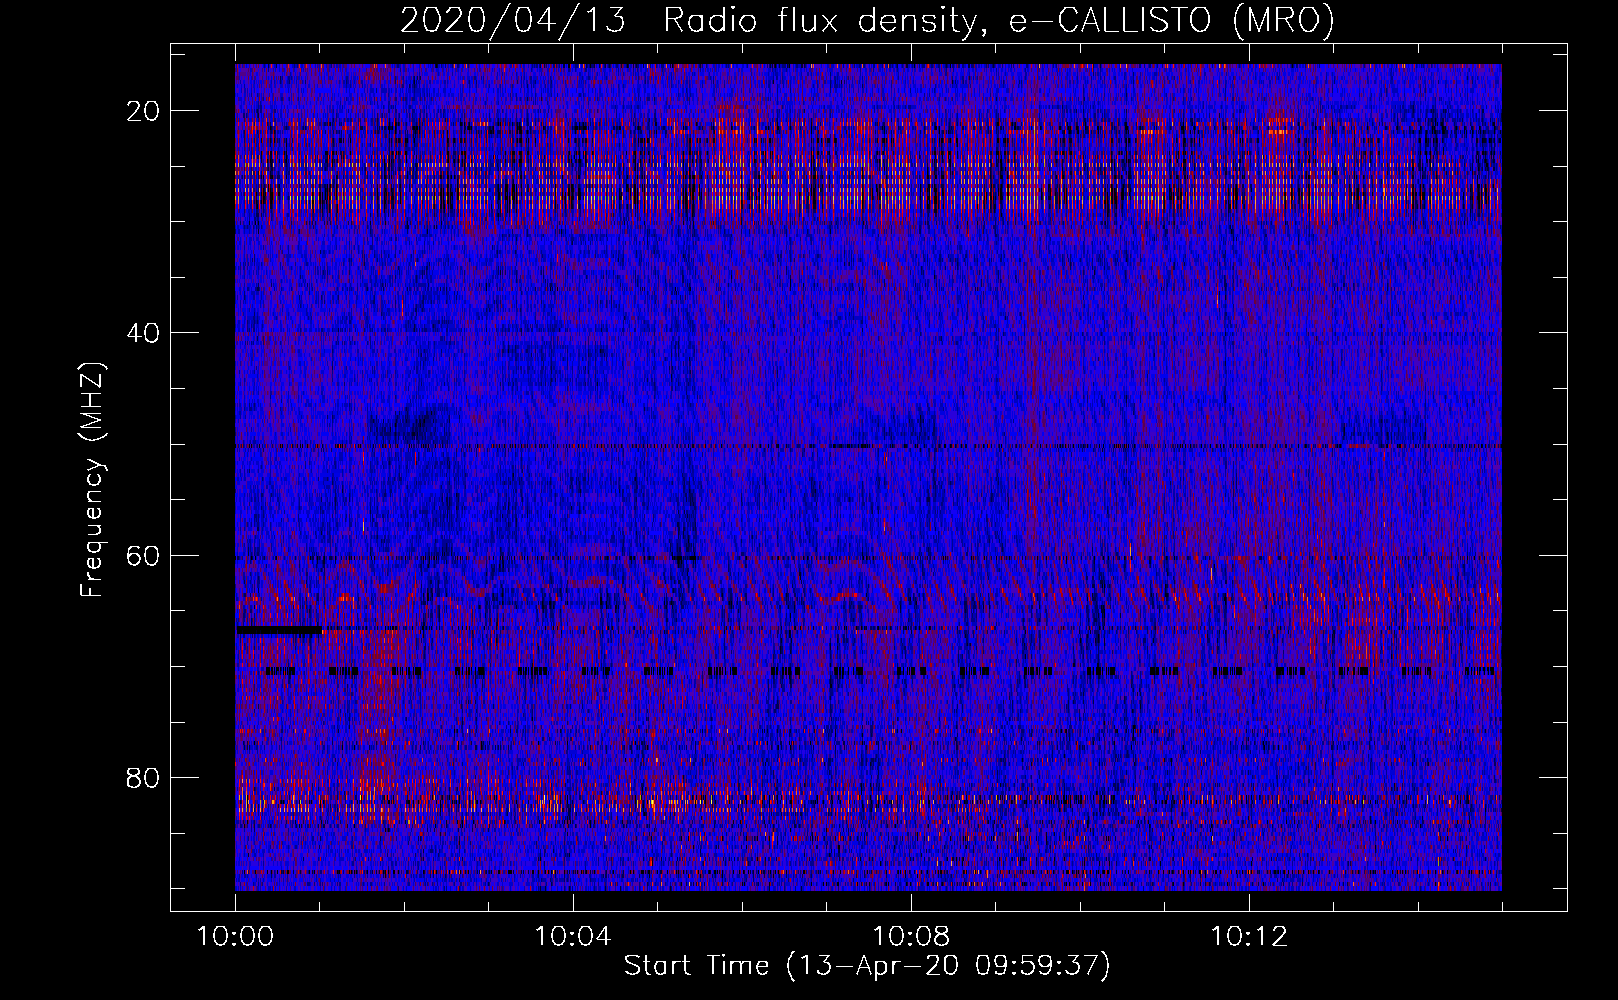Screen dimensions: 1618x1000
Task: Click the plot title "Radio flux density, e-CALLISTO (MRO)"
Action: [999, 20]
